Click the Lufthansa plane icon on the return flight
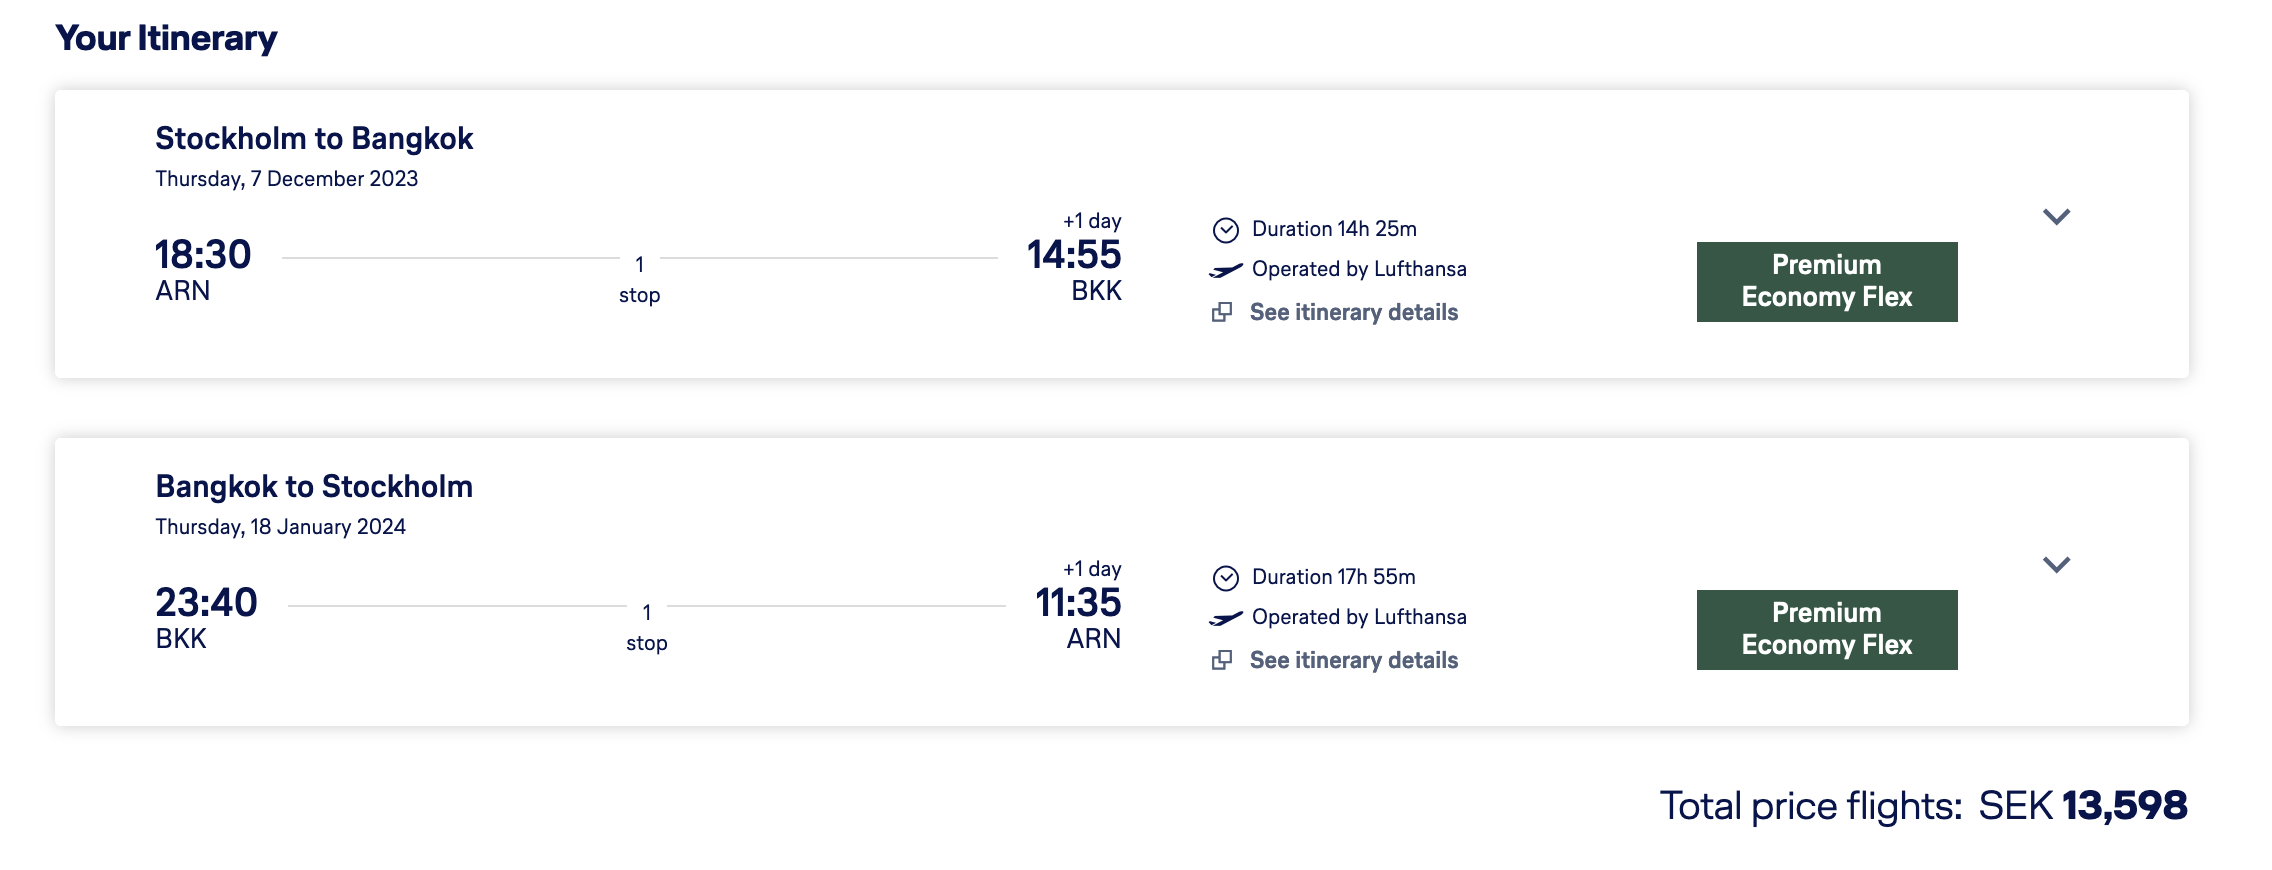The image size is (2272, 870). coord(1225,618)
